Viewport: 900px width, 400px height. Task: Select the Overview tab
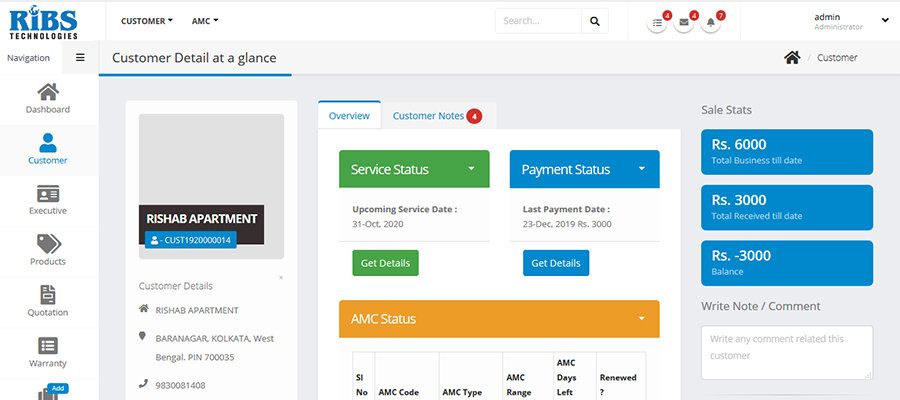[x=349, y=116]
